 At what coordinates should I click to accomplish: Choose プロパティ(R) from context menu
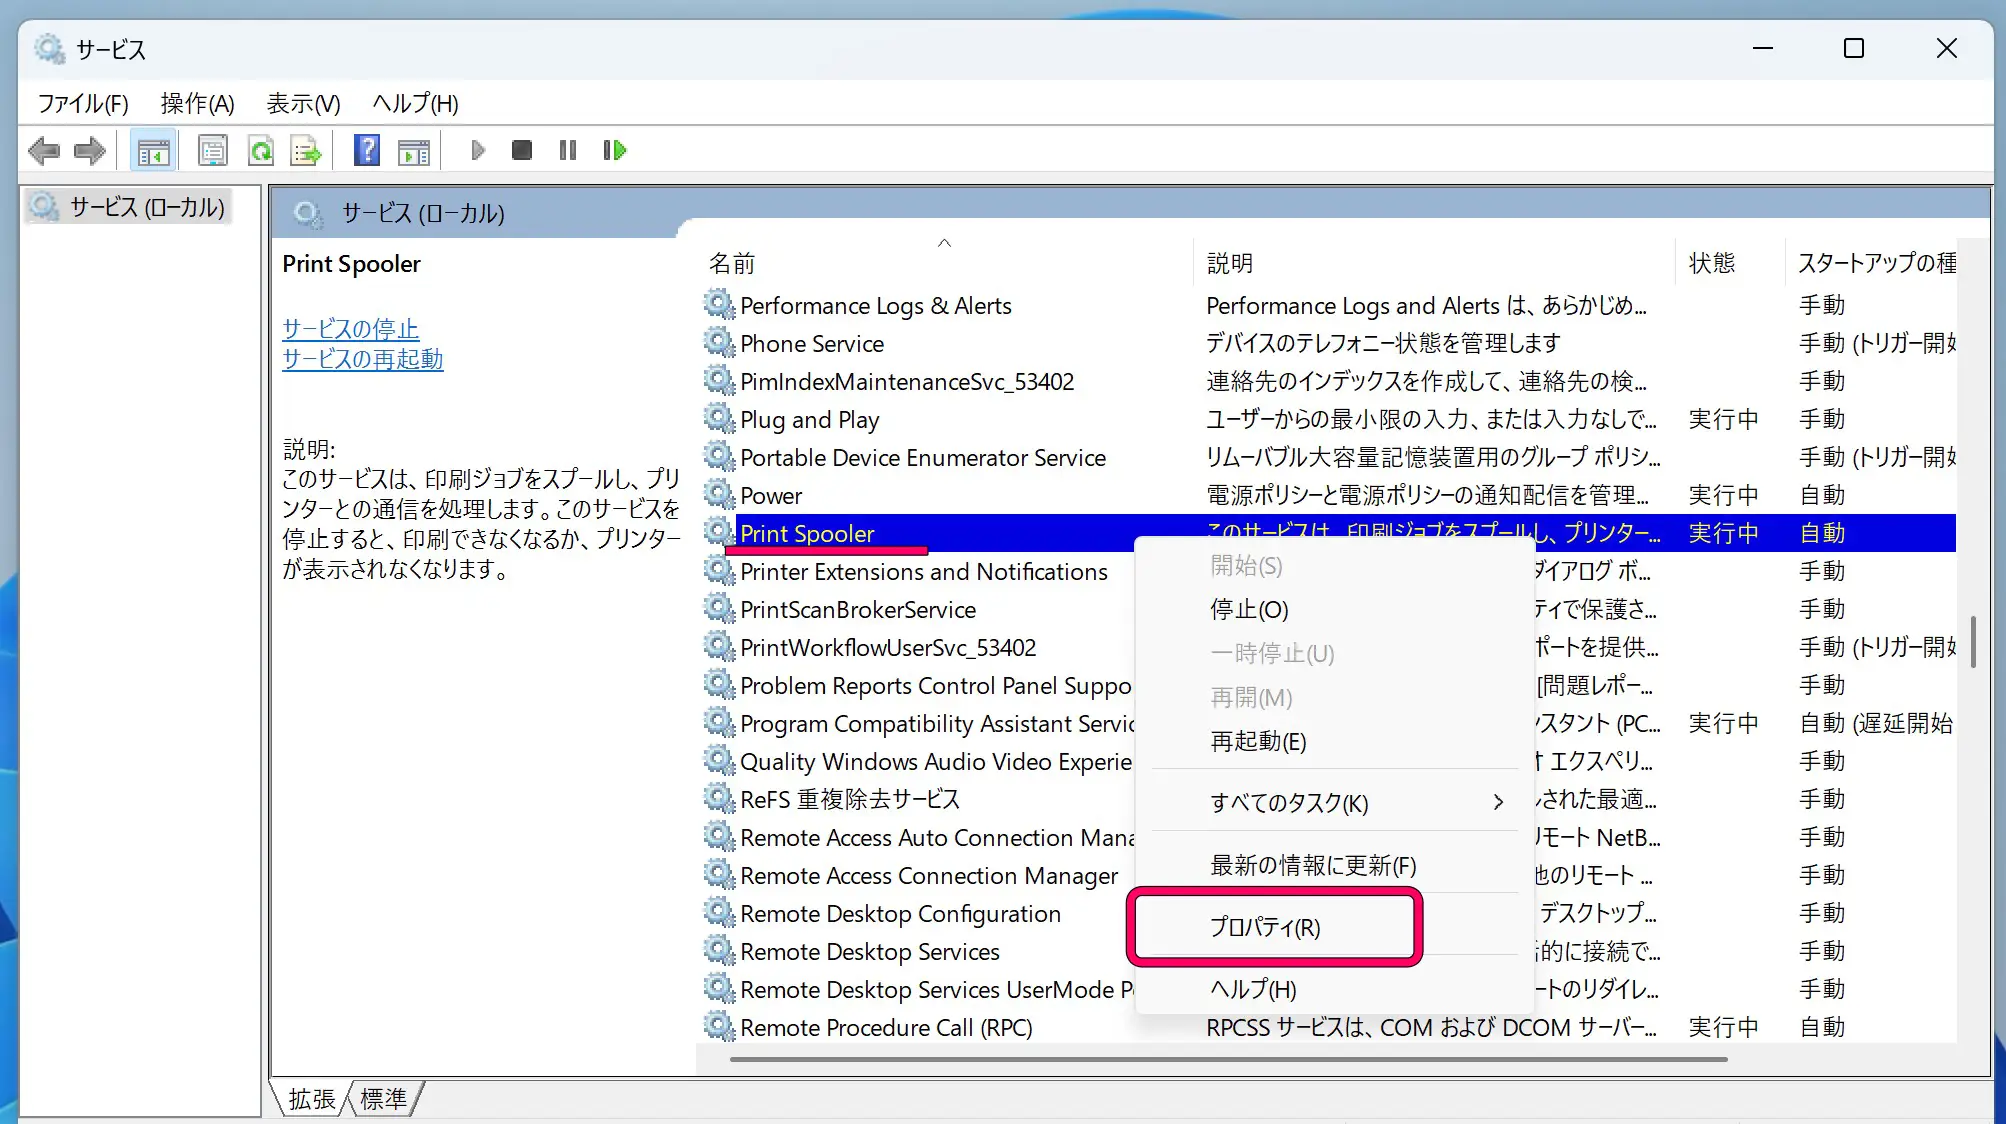(x=1265, y=927)
